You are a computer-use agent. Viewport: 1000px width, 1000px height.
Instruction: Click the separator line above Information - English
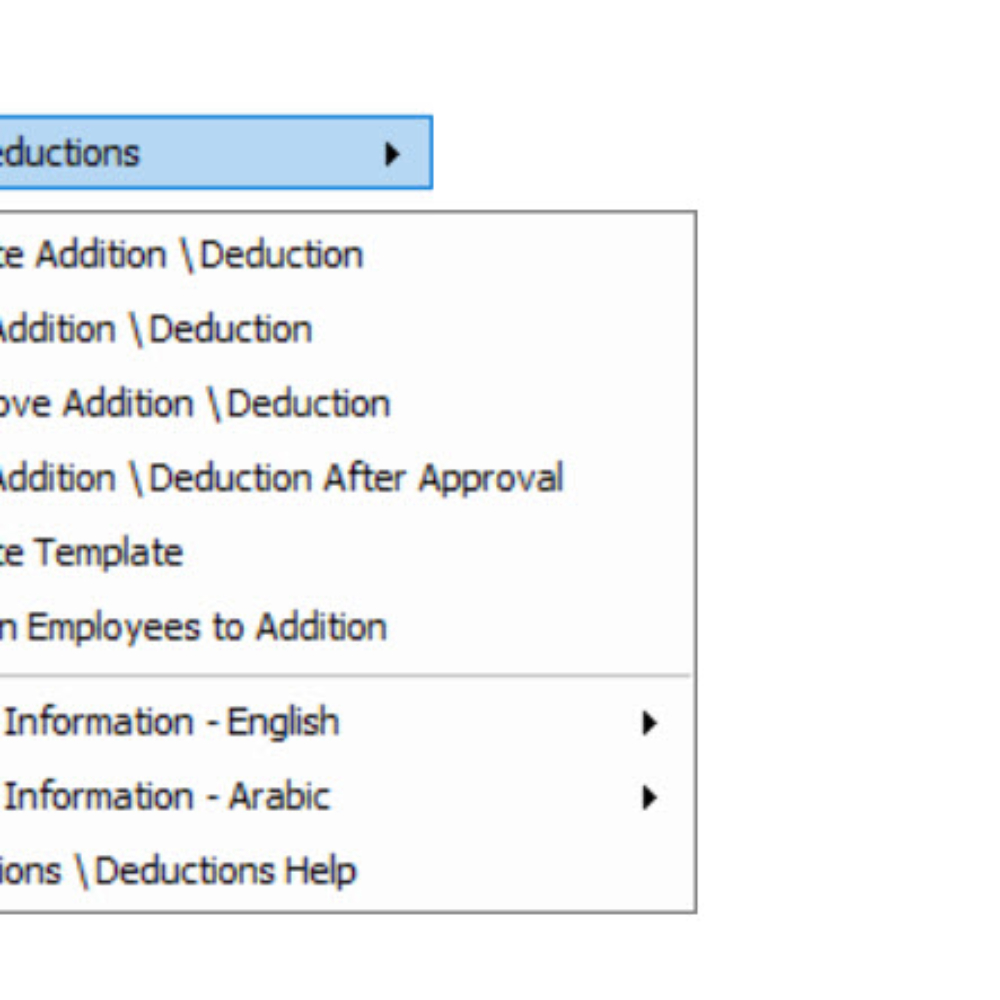click(x=346, y=675)
